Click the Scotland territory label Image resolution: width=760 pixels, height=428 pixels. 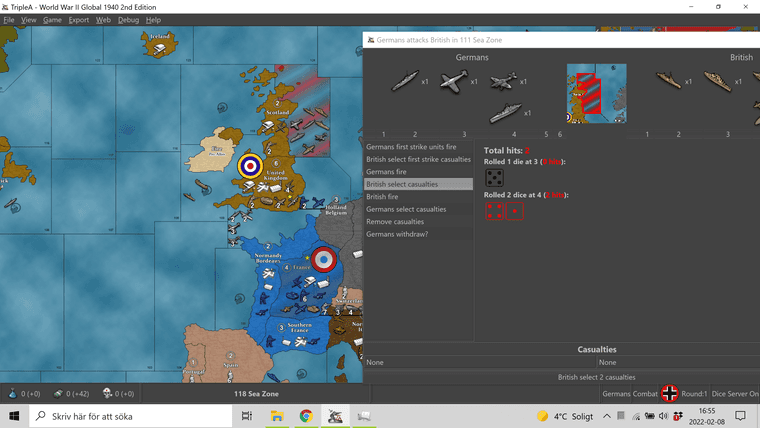pyautogui.click(x=277, y=112)
